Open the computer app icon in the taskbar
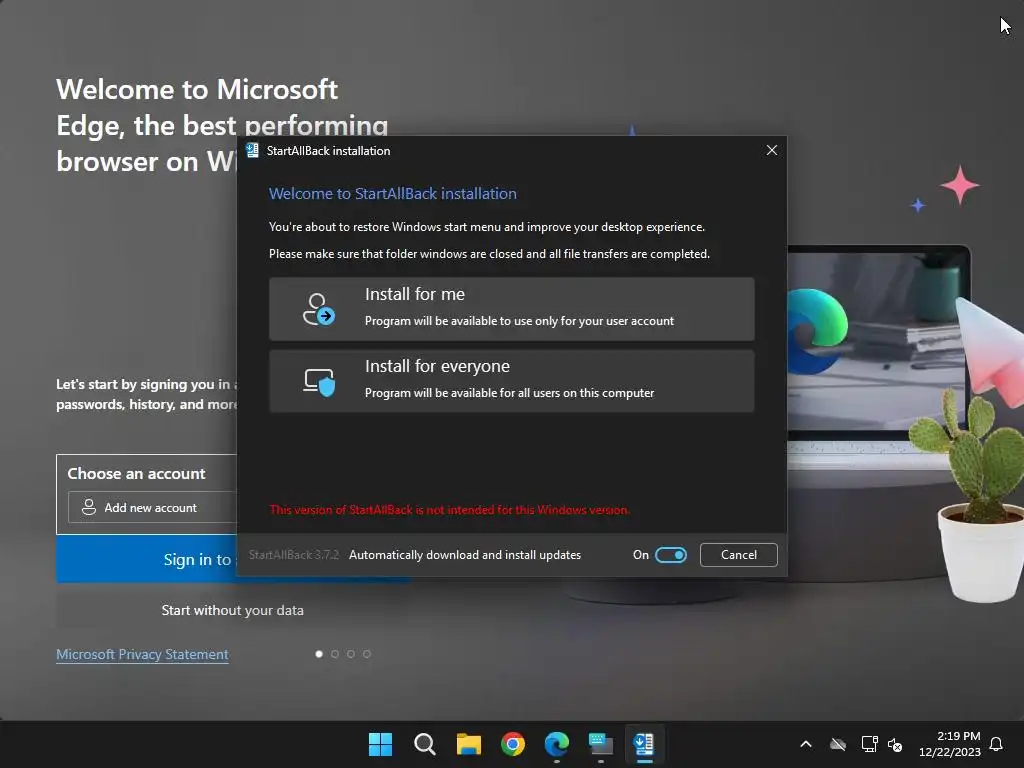This screenshot has width=1024, height=768. 601,744
